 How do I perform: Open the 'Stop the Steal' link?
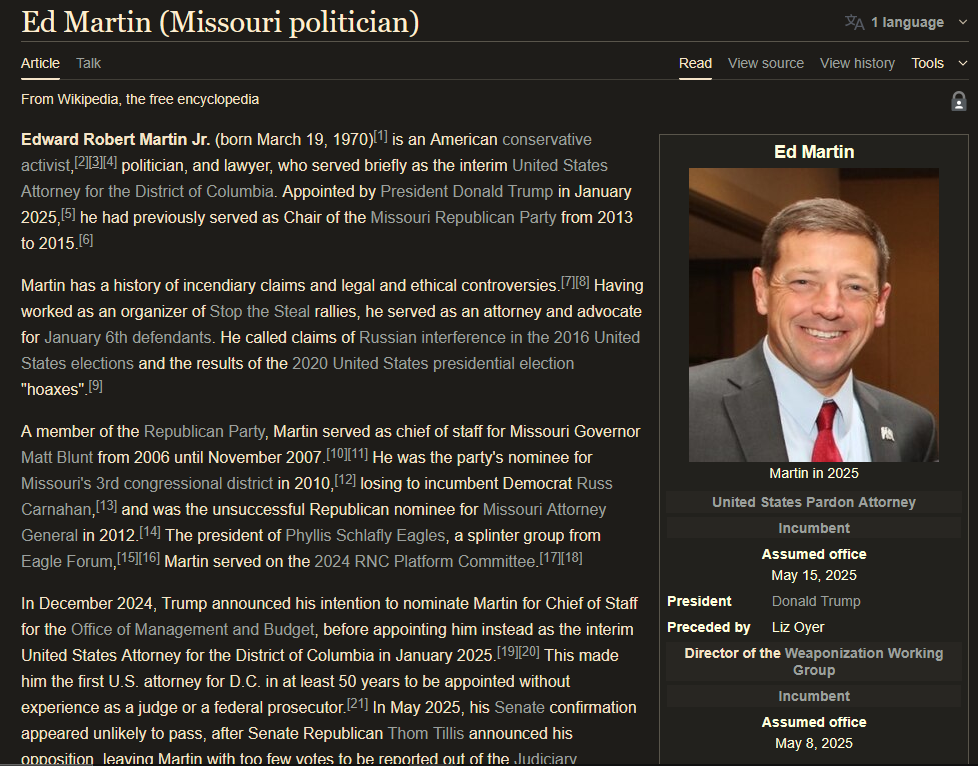click(259, 311)
